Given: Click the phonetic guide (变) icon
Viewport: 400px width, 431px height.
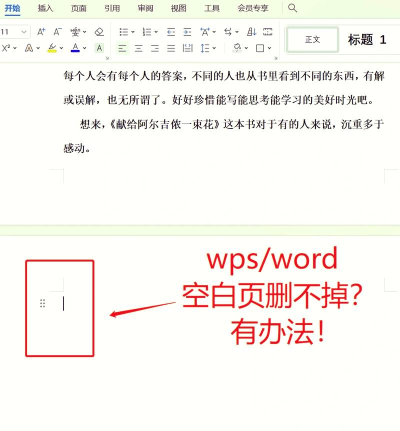Looking at the screenshot, I should 75,32.
